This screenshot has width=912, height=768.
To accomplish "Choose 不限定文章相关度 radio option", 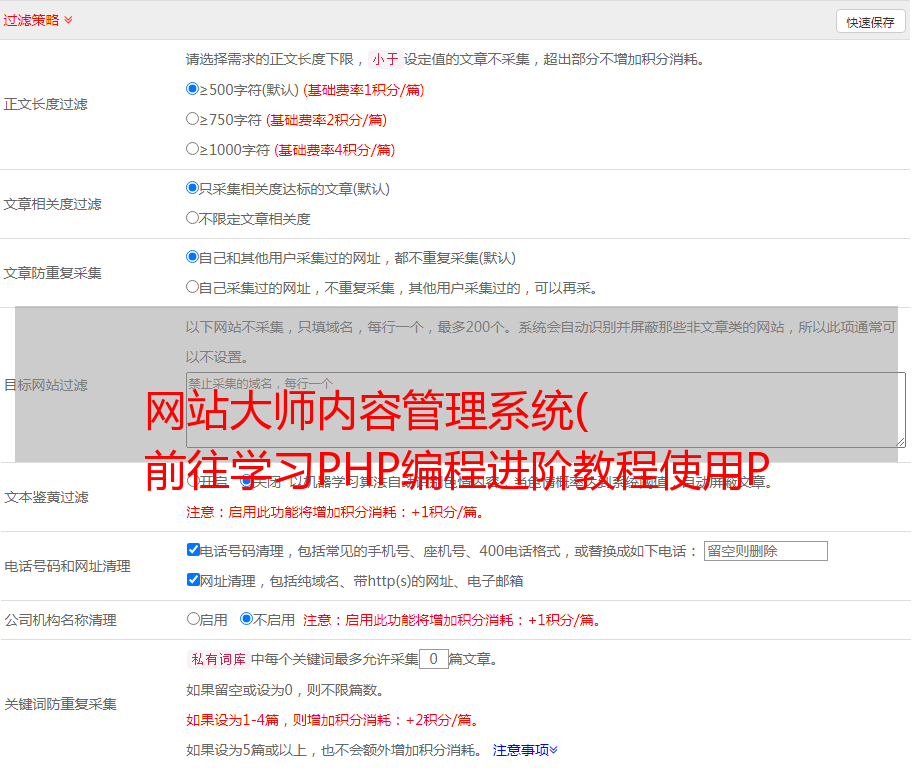I will click(x=192, y=218).
